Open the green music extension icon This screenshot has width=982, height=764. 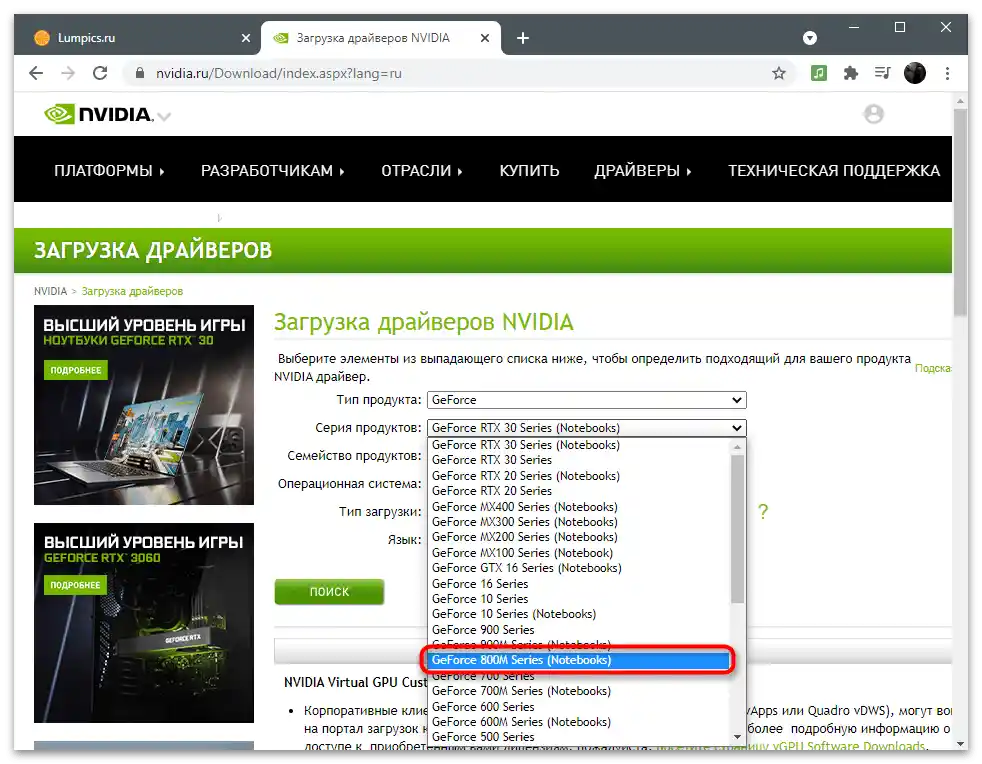click(819, 73)
